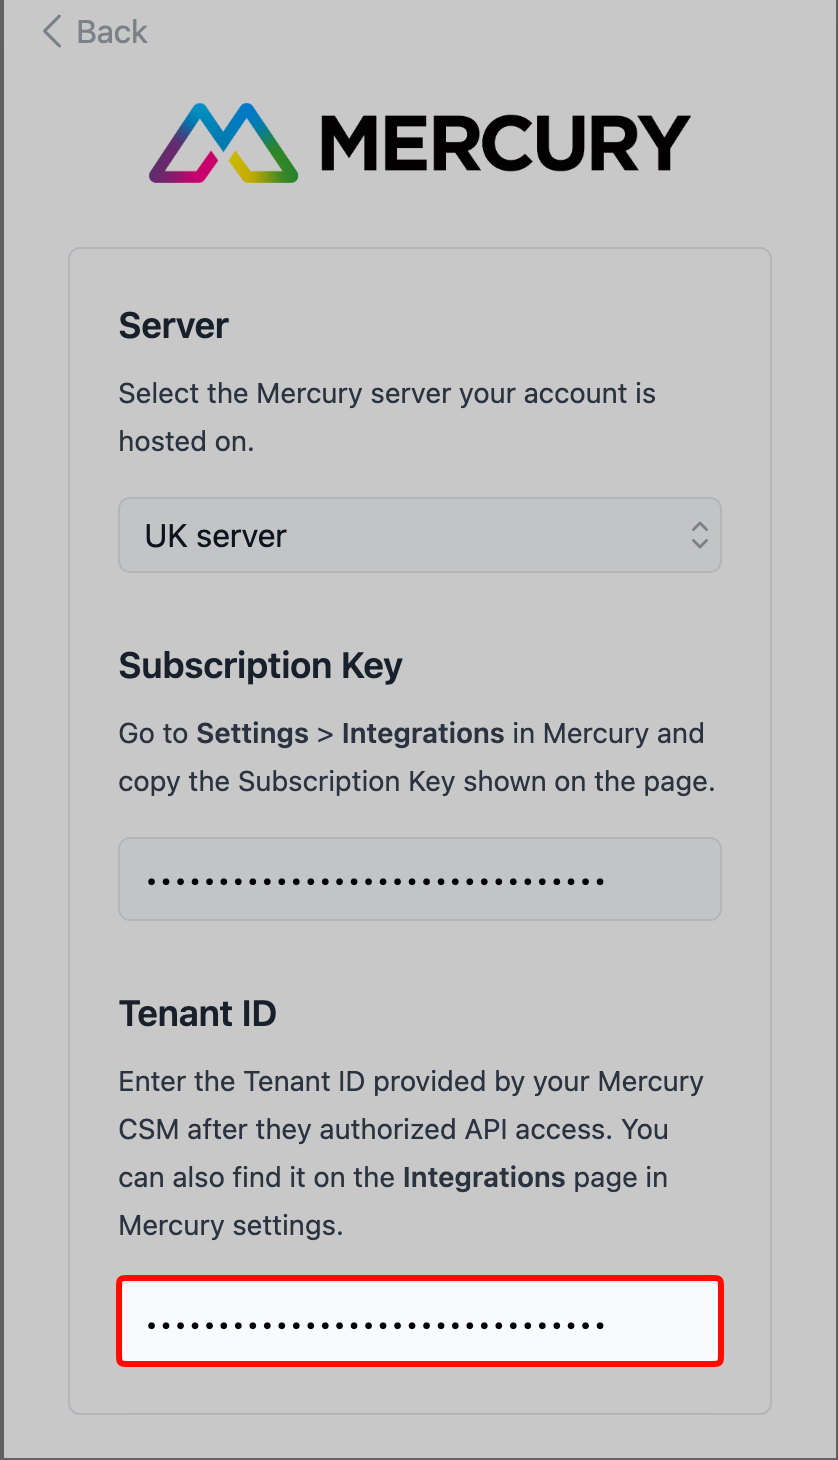This screenshot has width=838, height=1460.
Task: Click the bold "Settings" text
Action: point(252,733)
